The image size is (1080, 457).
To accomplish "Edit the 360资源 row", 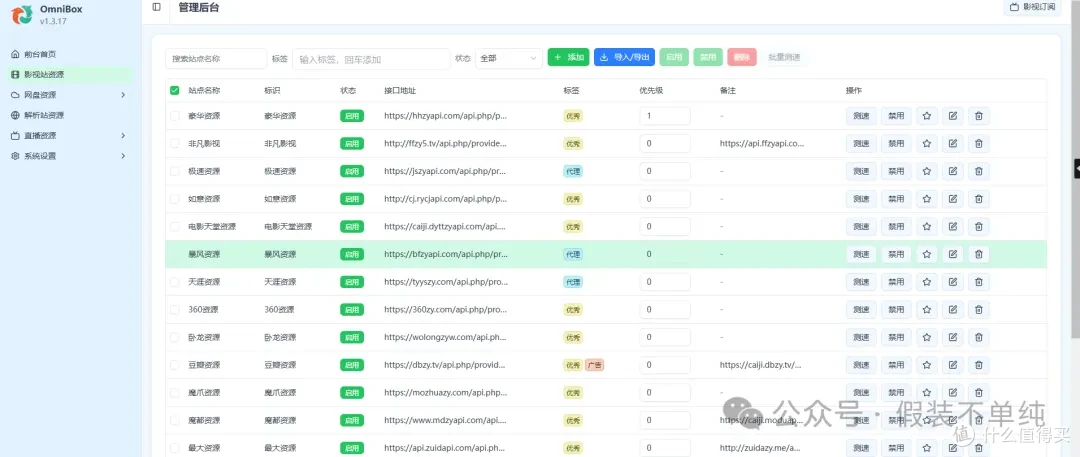I will pyautogui.click(x=953, y=309).
